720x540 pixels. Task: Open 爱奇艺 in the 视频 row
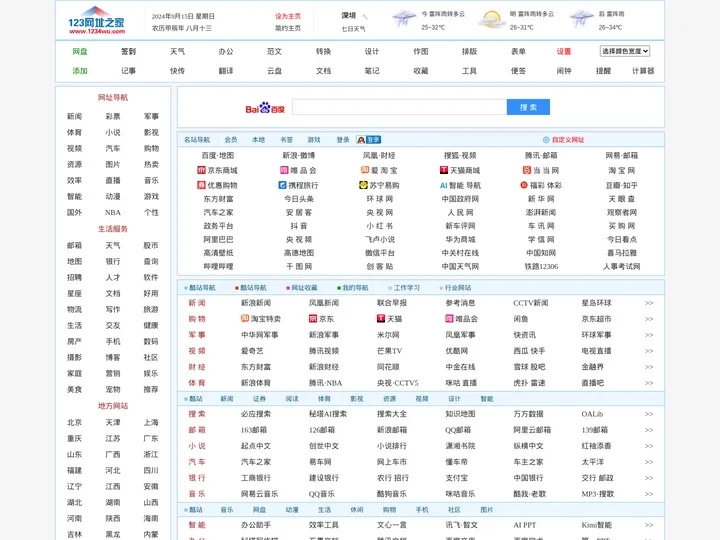pyautogui.click(x=252, y=351)
